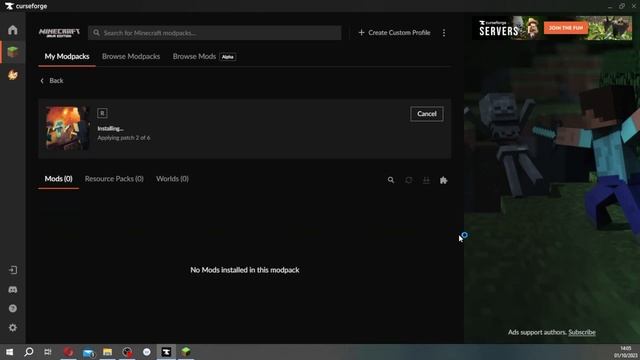The image size is (640, 360).
Task: Select the Worlds (0) tab
Action: tap(172, 179)
